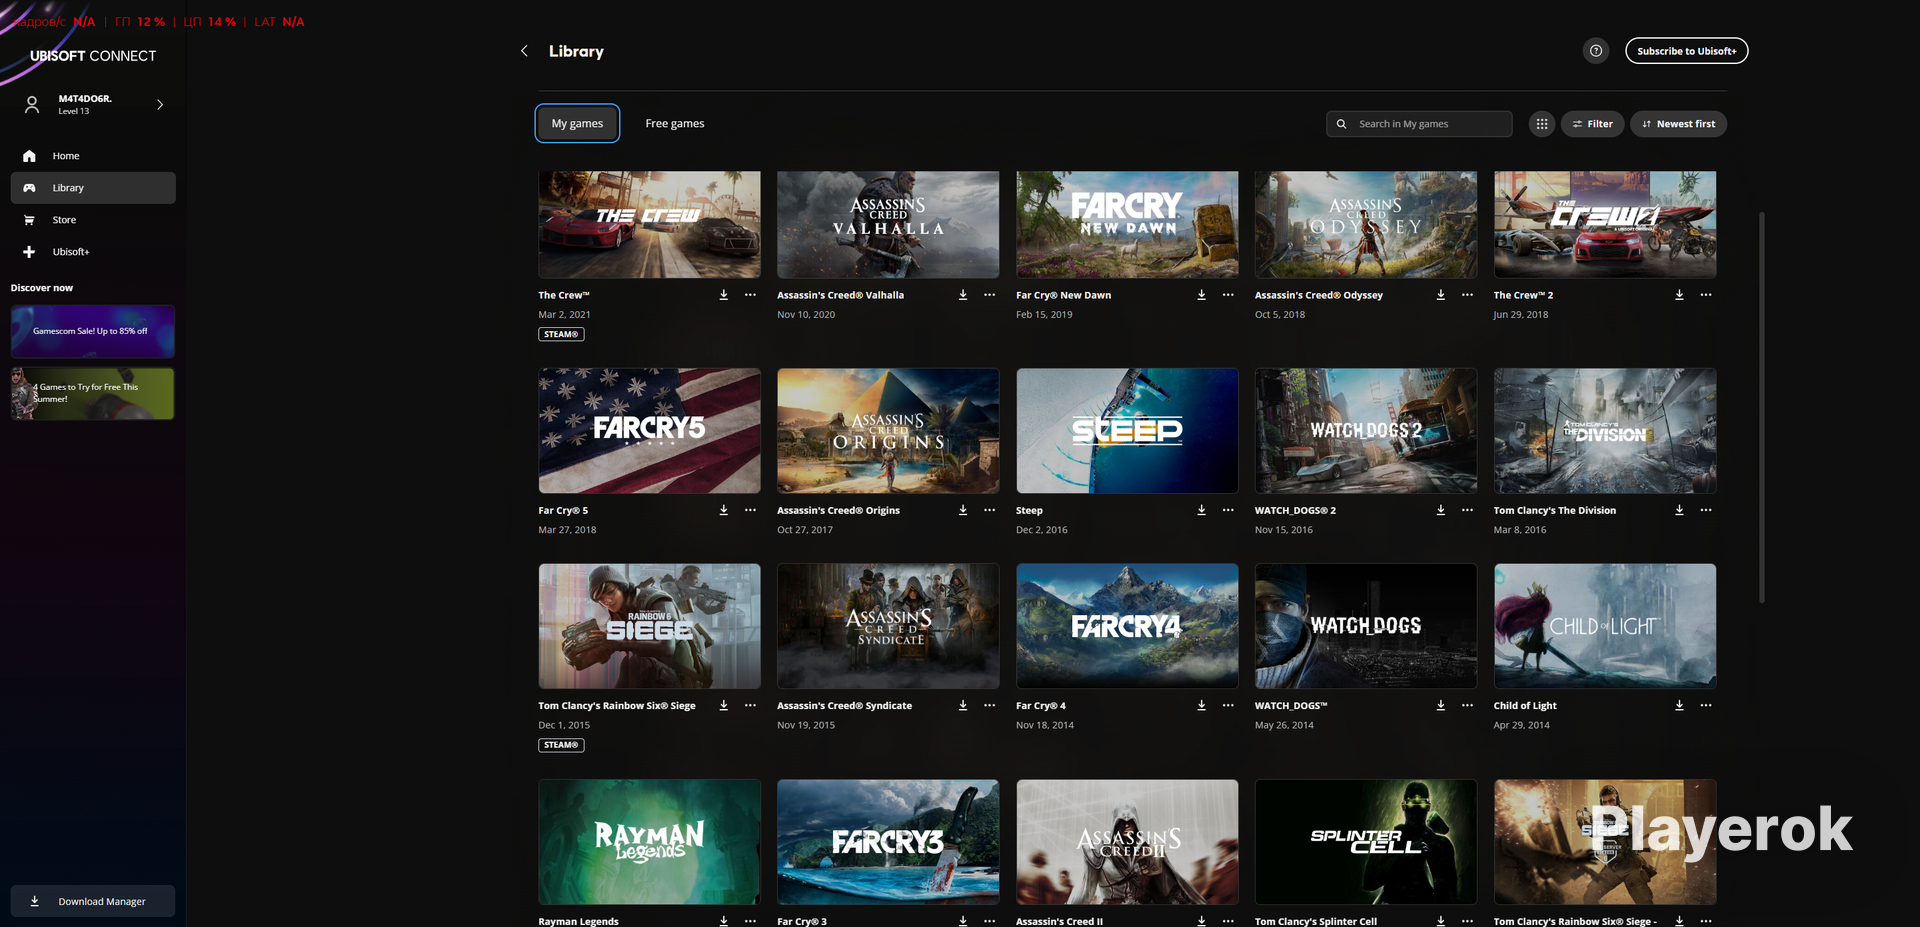Viewport: 1920px width, 927px height.
Task: Go back using the arrow beside Library
Action: click(x=524, y=51)
